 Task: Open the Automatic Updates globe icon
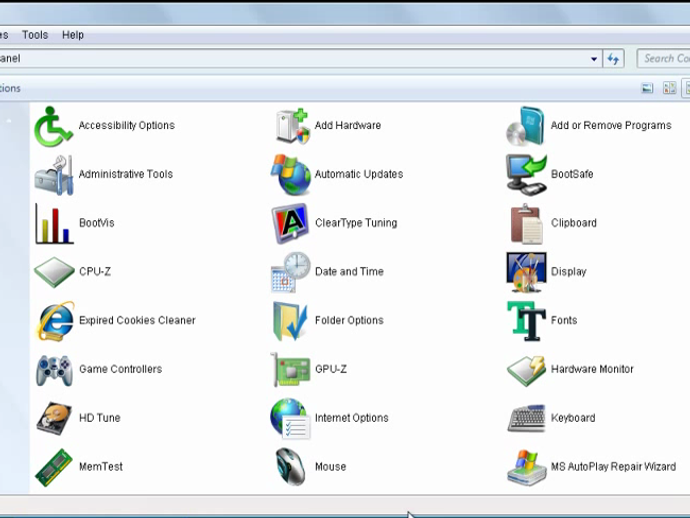(291, 175)
